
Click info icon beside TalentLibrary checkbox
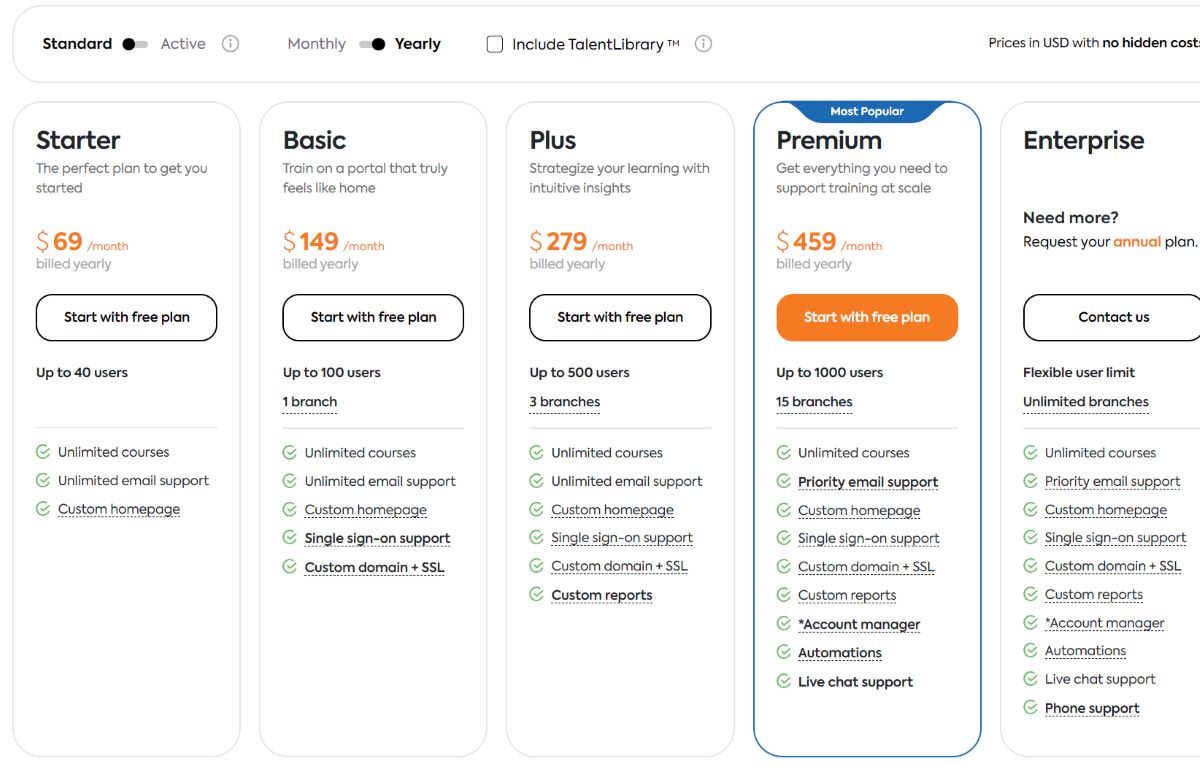pyautogui.click(x=703, y=44)
